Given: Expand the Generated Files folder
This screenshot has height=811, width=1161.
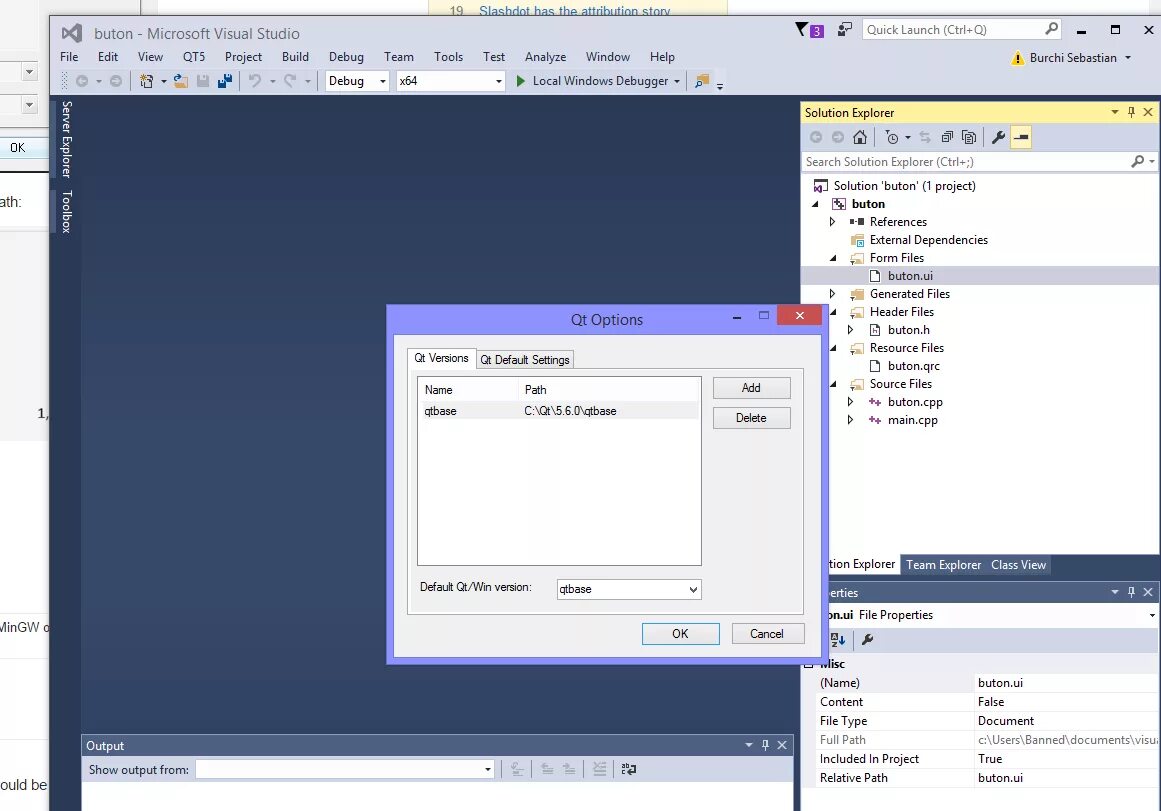Looking at the screenshot, I should click(x=832, y=293).
